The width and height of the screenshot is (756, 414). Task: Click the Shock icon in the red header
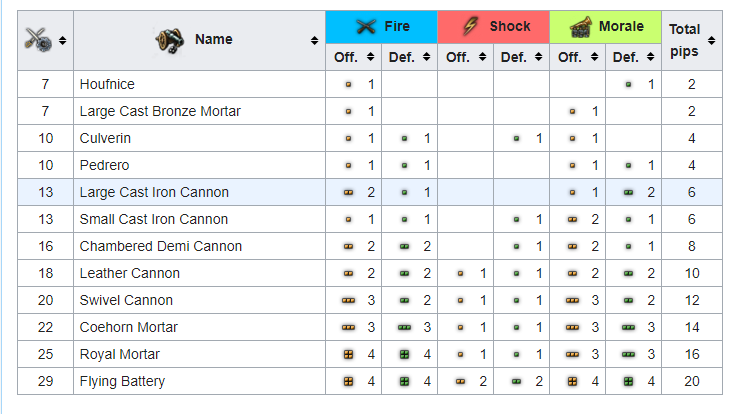click(472, 27)
